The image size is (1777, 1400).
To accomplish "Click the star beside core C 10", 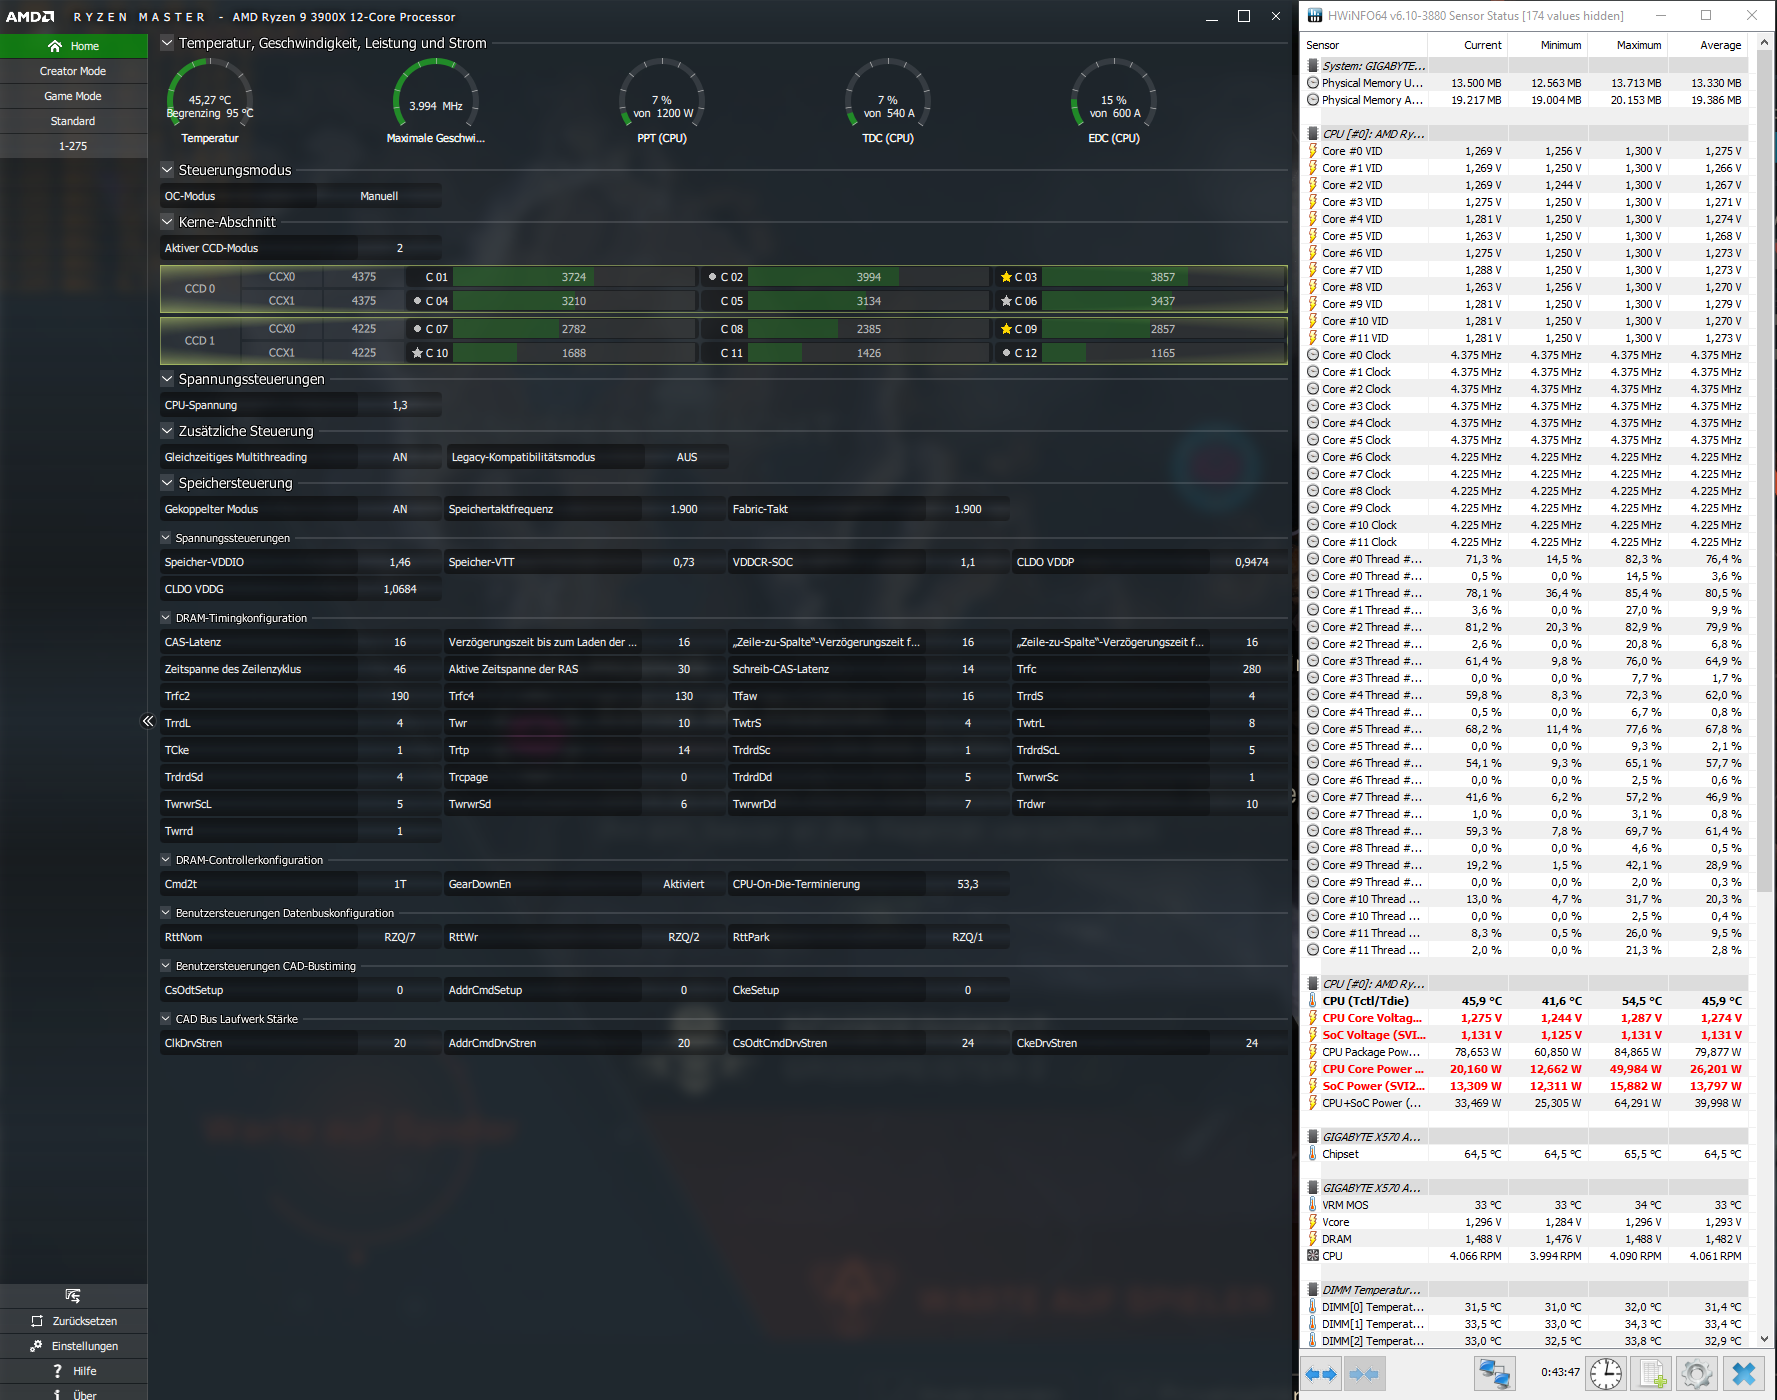I will click(x=417, y=353).
